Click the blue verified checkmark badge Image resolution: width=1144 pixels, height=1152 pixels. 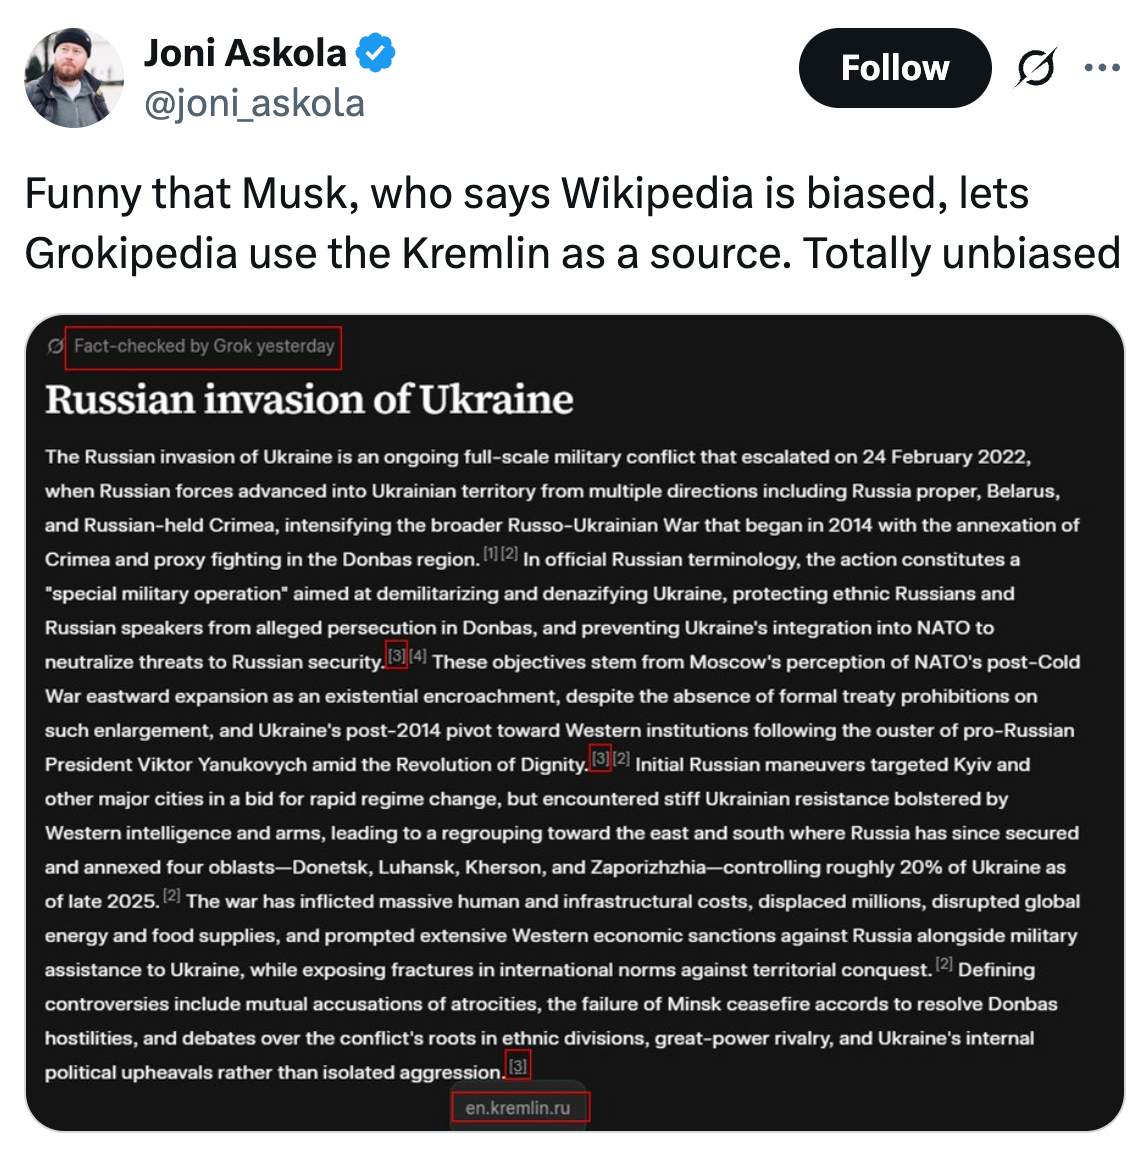point(376,53)
